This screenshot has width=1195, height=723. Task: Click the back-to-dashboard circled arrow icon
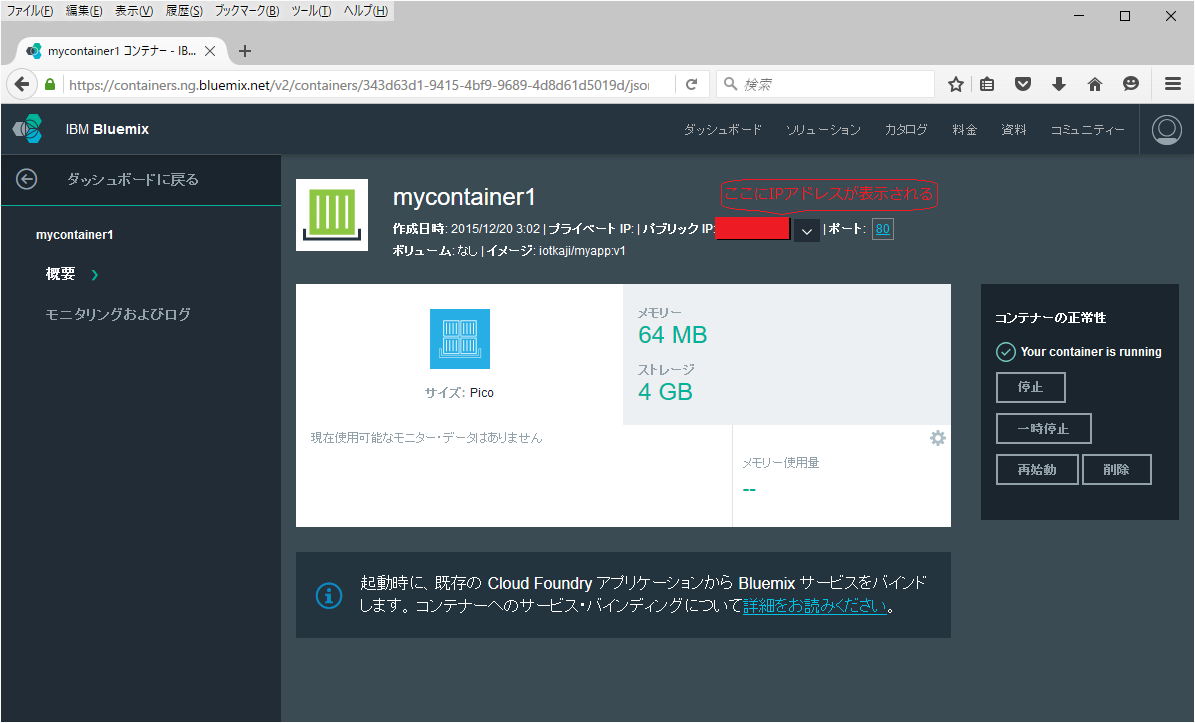pyautogui.click(x=27, y=179)
